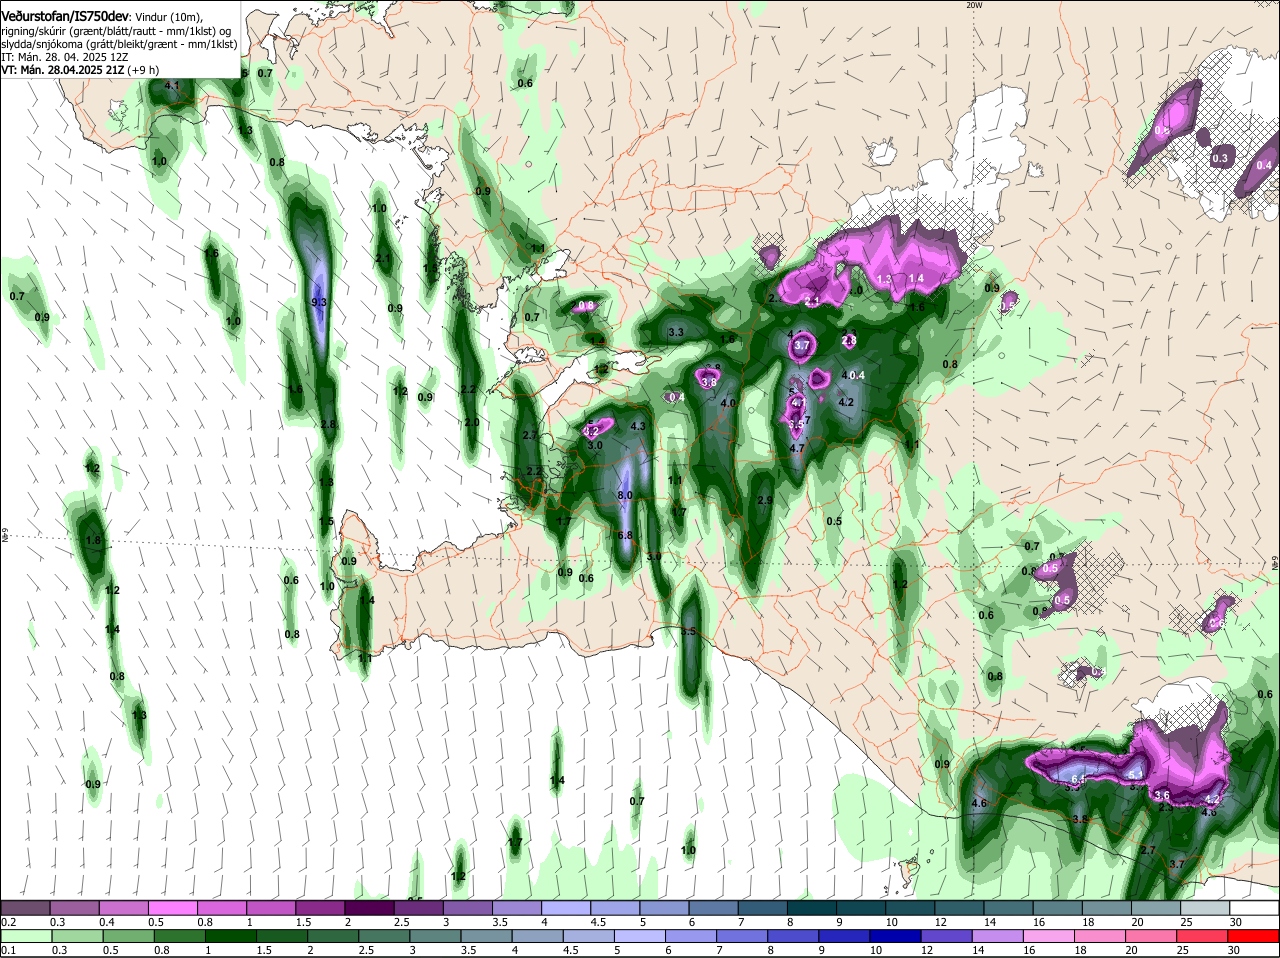Screen dimensions: 1280x958
Task: Select the dark teal swatch starting at 8, upper legend
Action: (x=811, y=908)
